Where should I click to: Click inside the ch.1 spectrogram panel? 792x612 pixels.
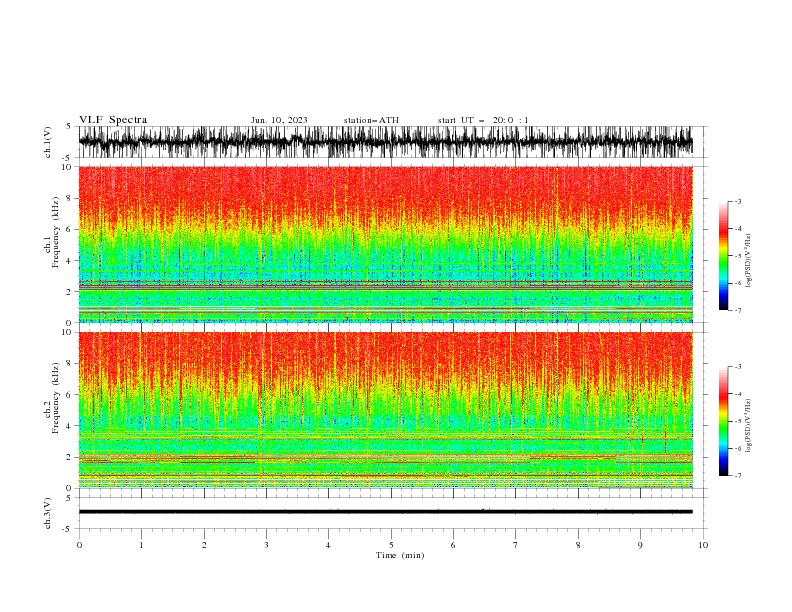tap(385, 244)
